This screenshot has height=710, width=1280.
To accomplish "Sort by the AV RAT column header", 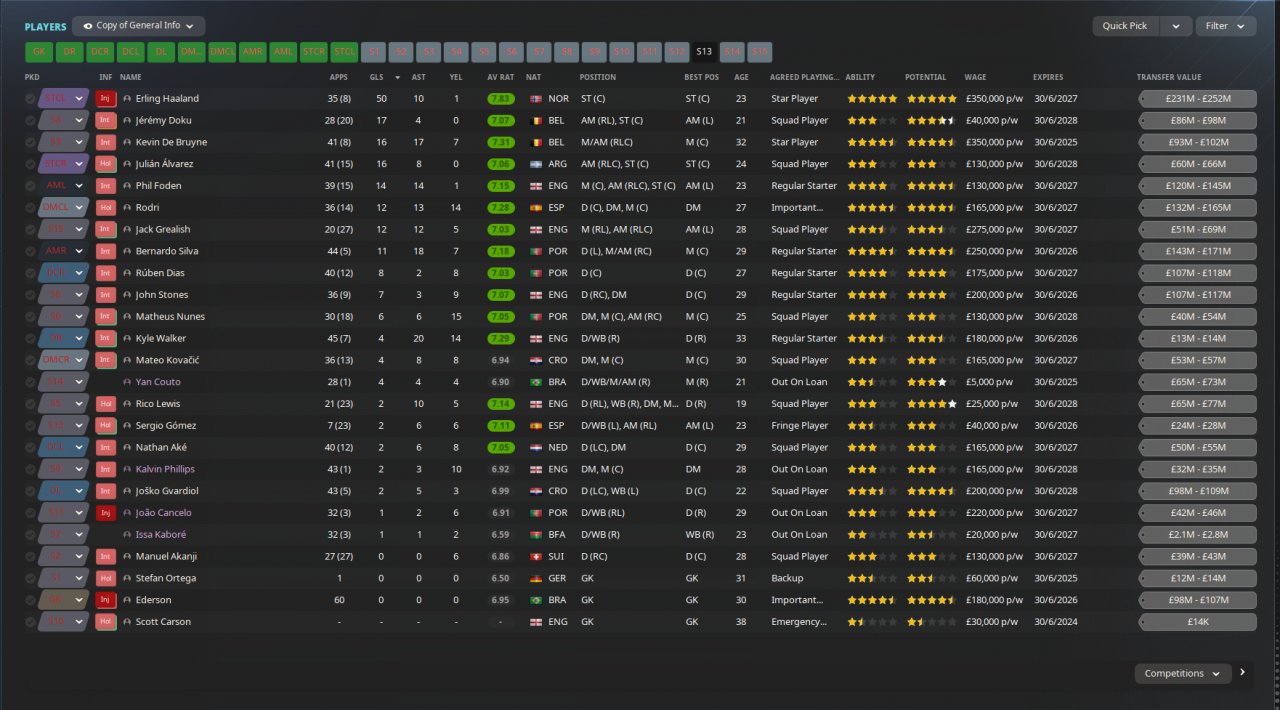I will click(501, 77).
